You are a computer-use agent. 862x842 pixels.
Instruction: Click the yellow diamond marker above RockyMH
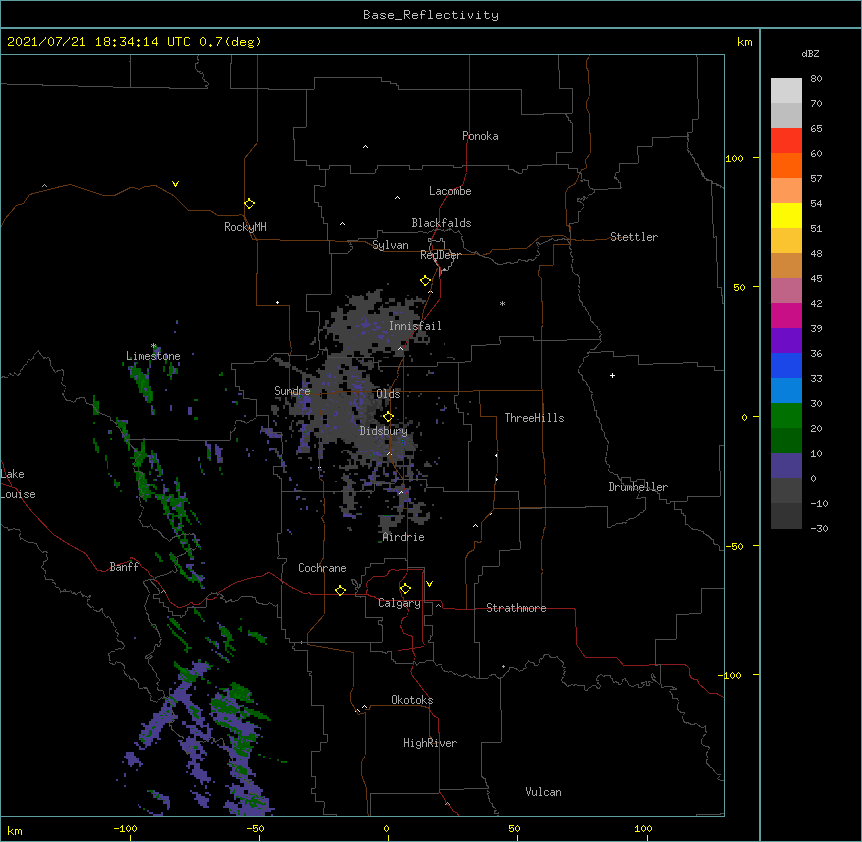pyautogui.click(x=249, y=203)
